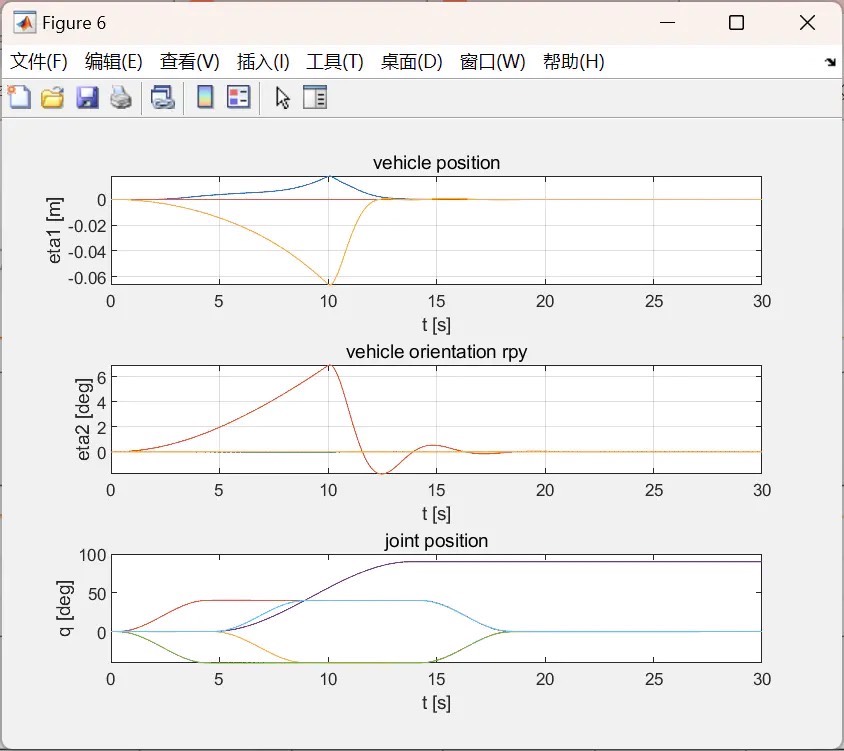Screen dimensions: 844x751
Task: Print the figure using printer icon
Action: [121, 98]
